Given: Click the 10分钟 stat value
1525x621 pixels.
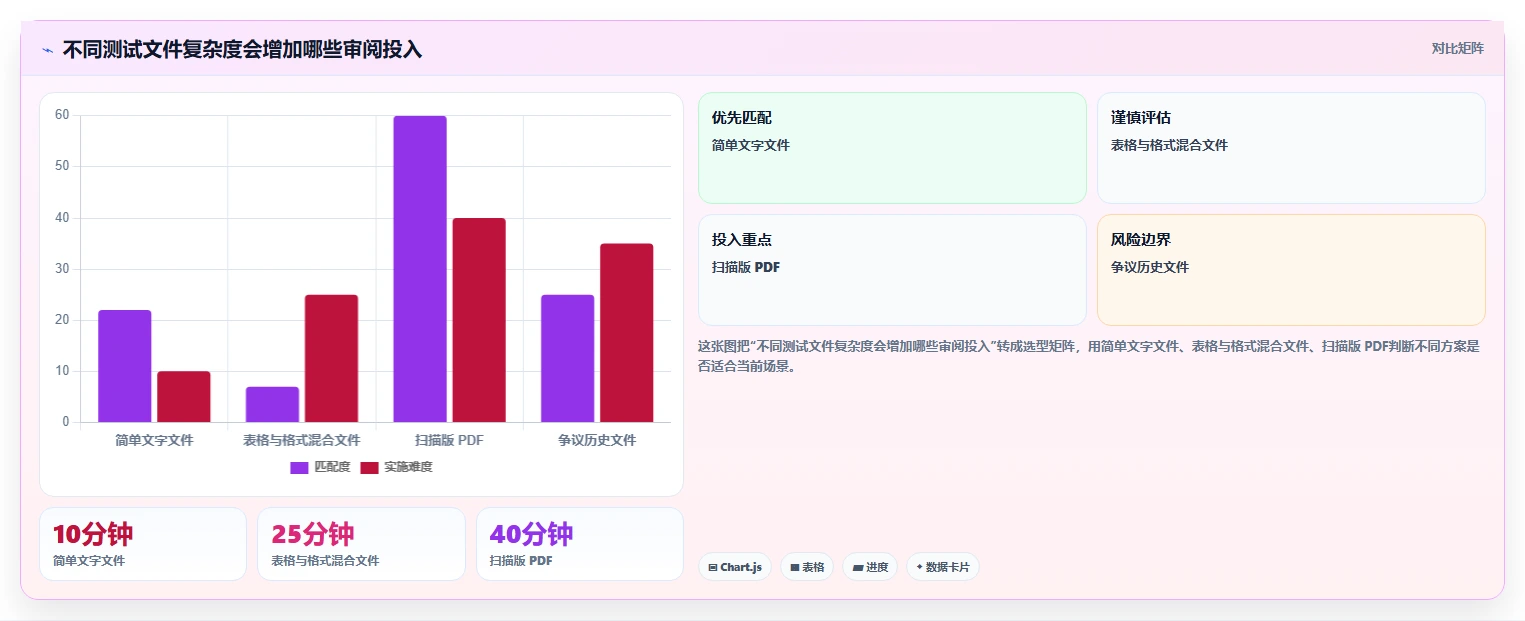Looking at the screenshot, I should pos(93,534).
